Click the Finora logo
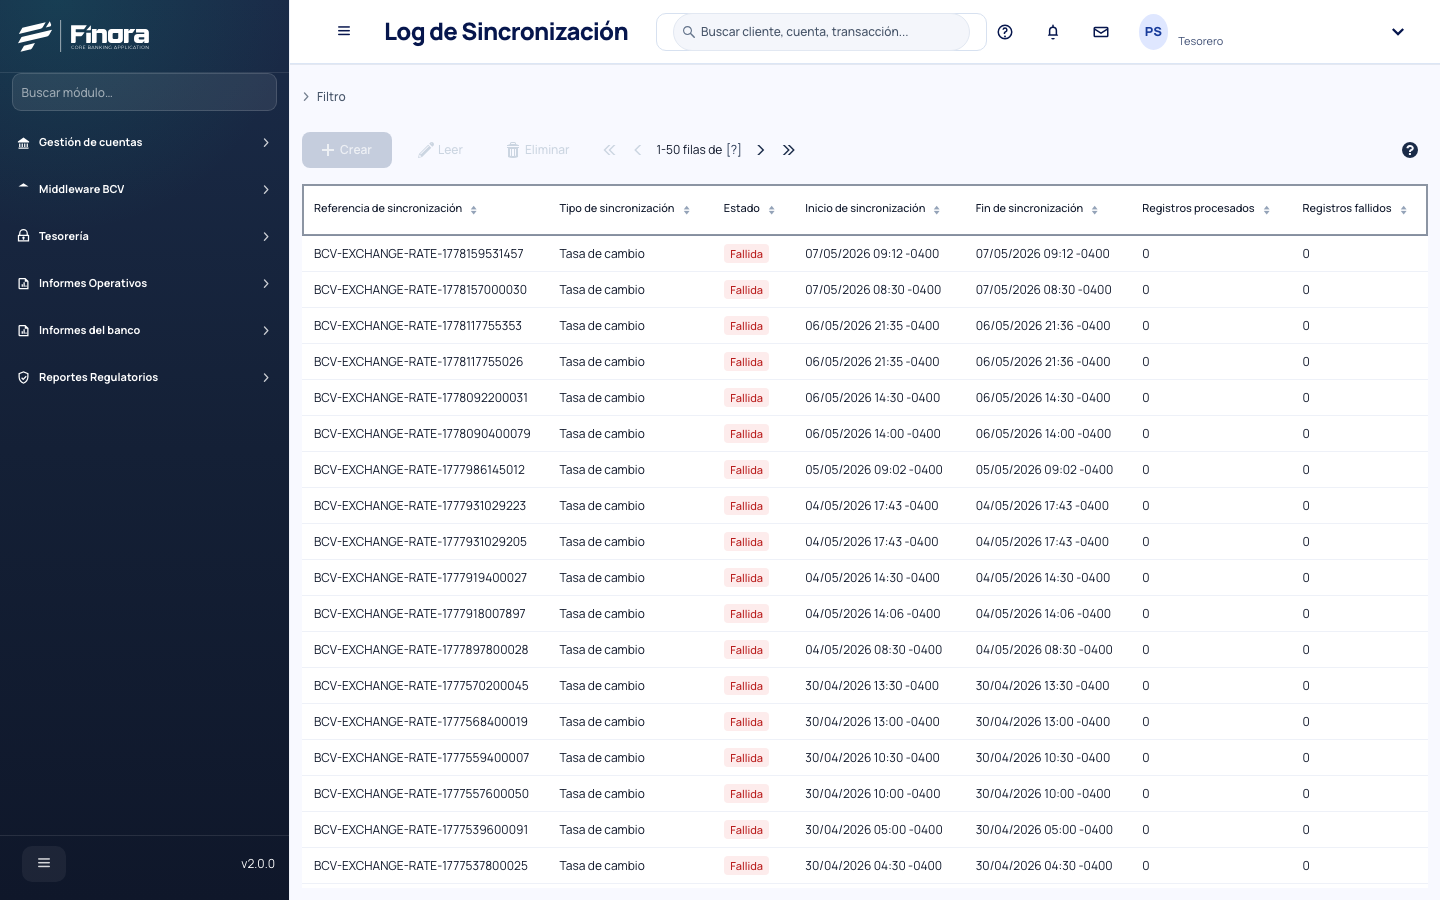This screenshot has width=1440, height=900. (84, 36)
